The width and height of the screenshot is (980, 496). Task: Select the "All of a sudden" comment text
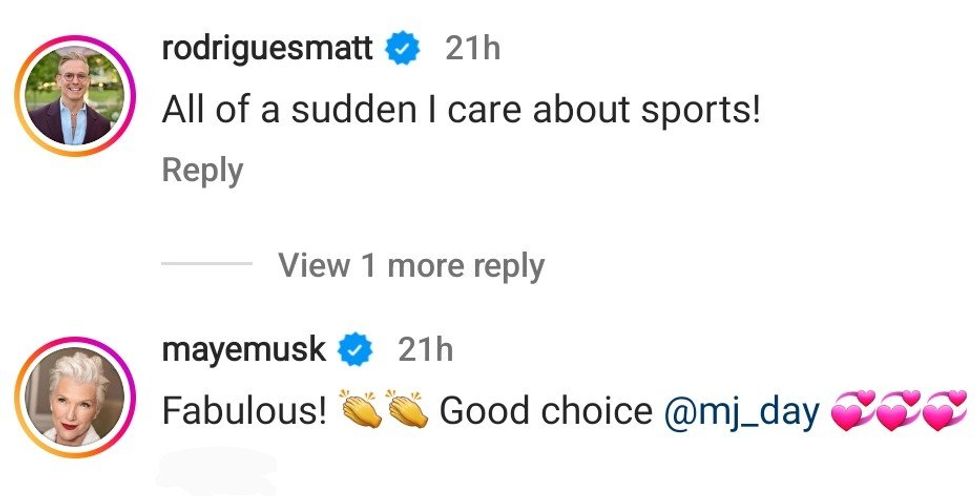[x=461, y=110]
